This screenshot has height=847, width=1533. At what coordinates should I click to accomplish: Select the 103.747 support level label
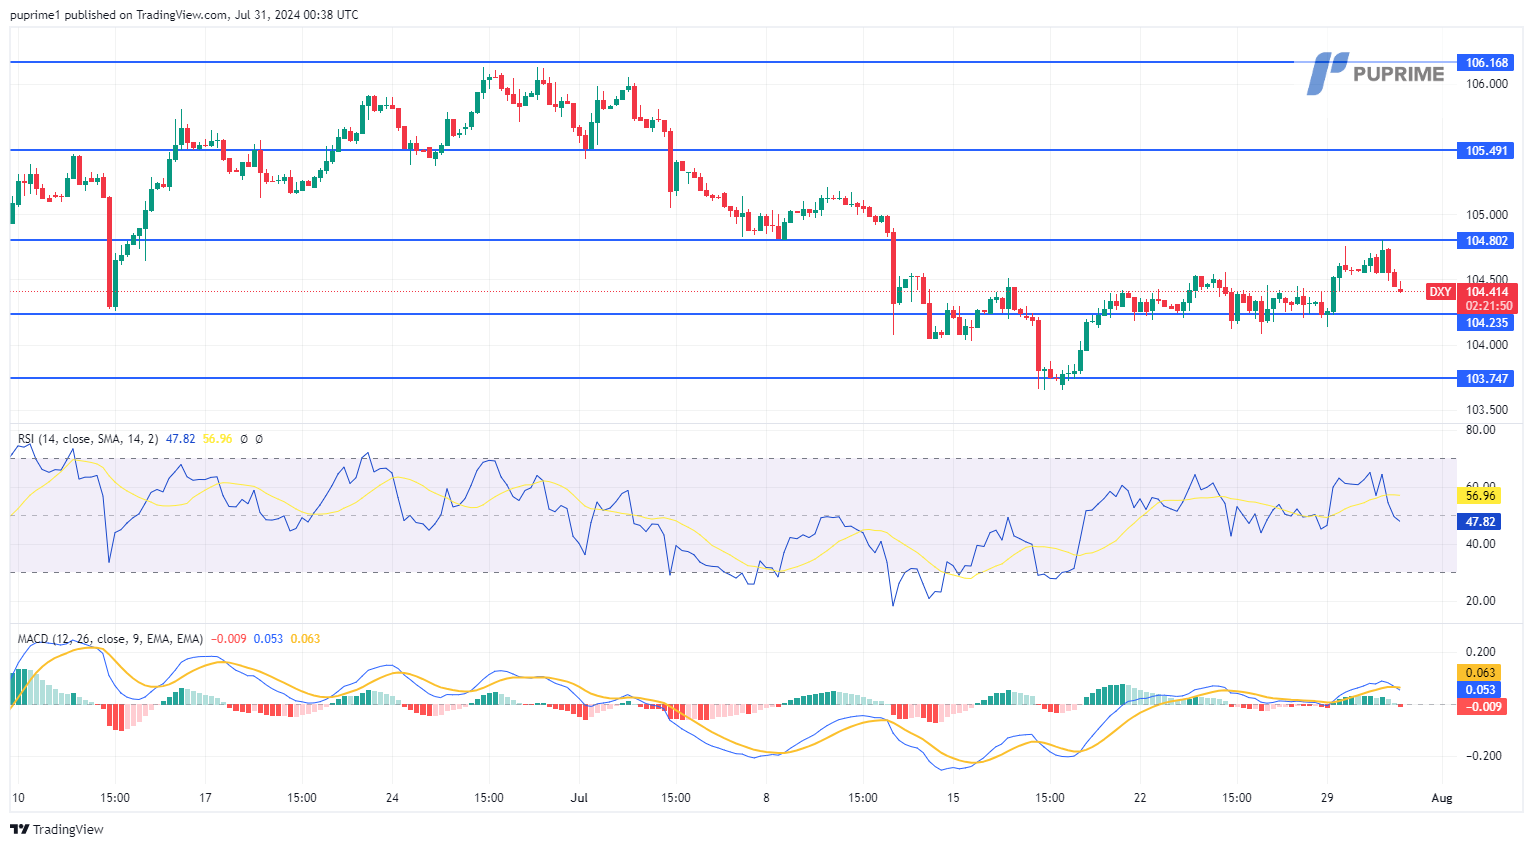(1486, 379)
